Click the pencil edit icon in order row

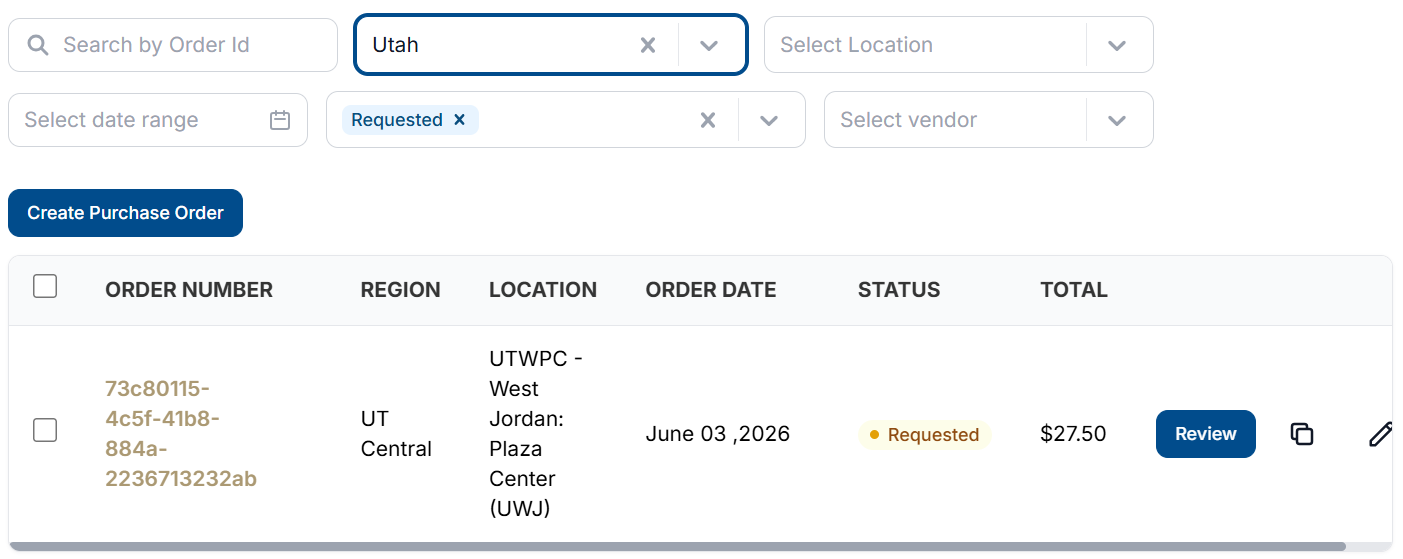(x=1380, y=434)
